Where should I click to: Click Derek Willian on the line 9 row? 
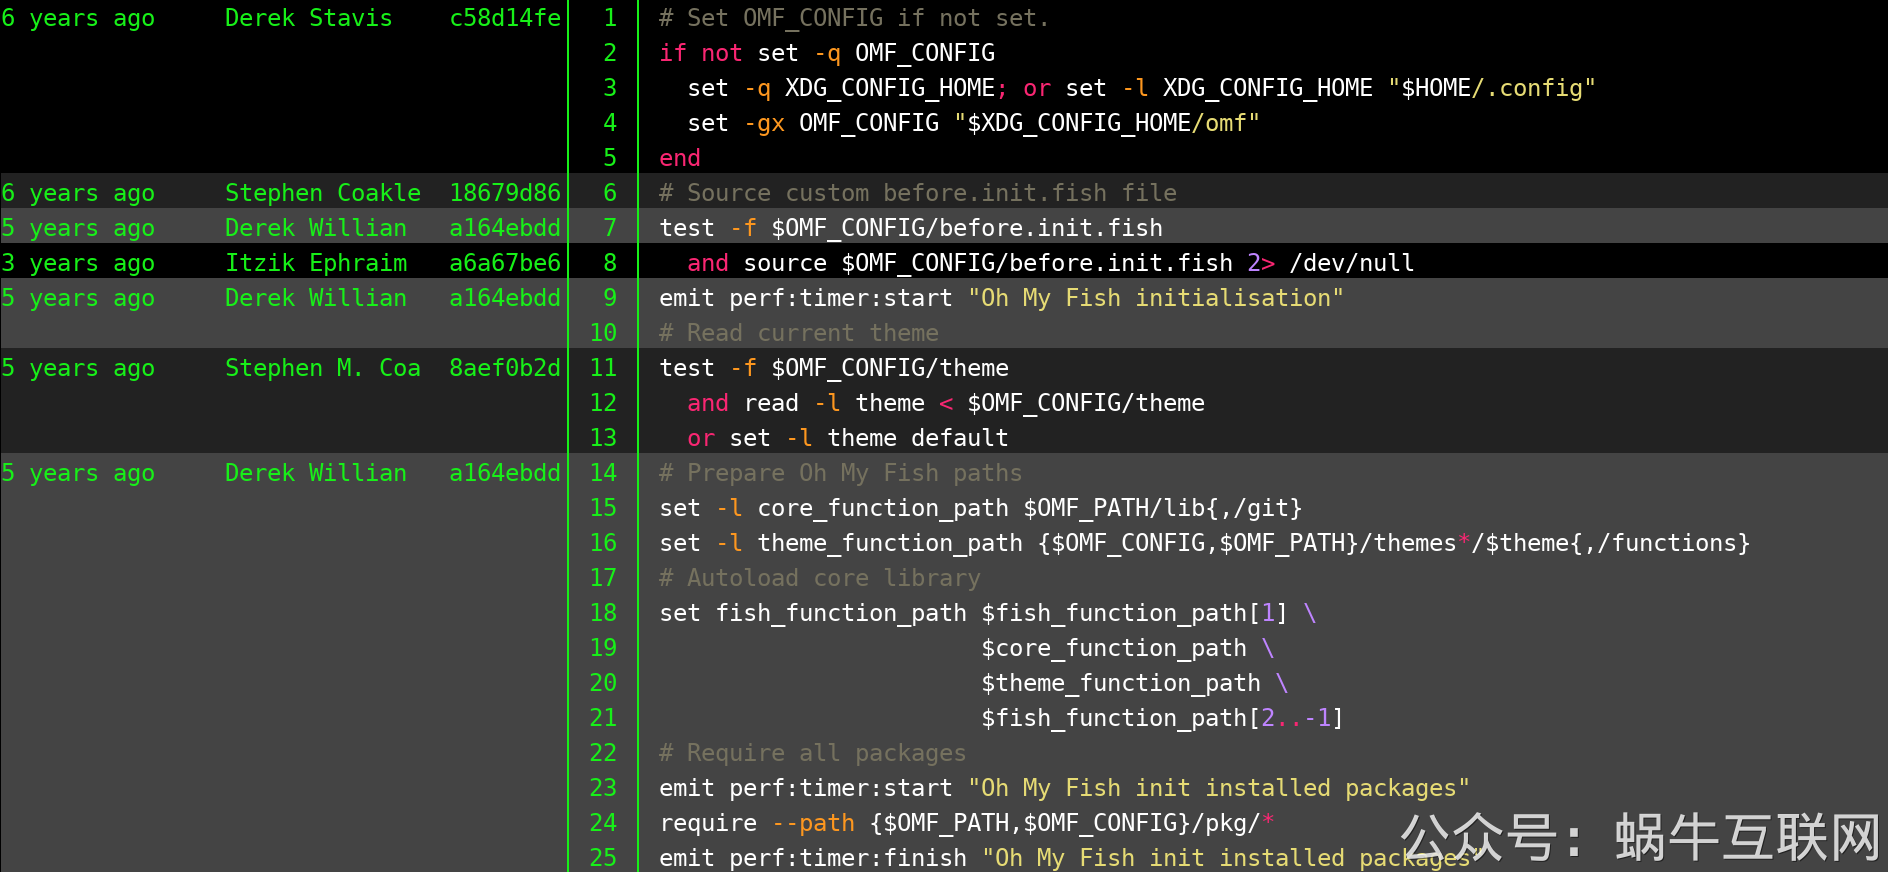[x=315, y=298]
